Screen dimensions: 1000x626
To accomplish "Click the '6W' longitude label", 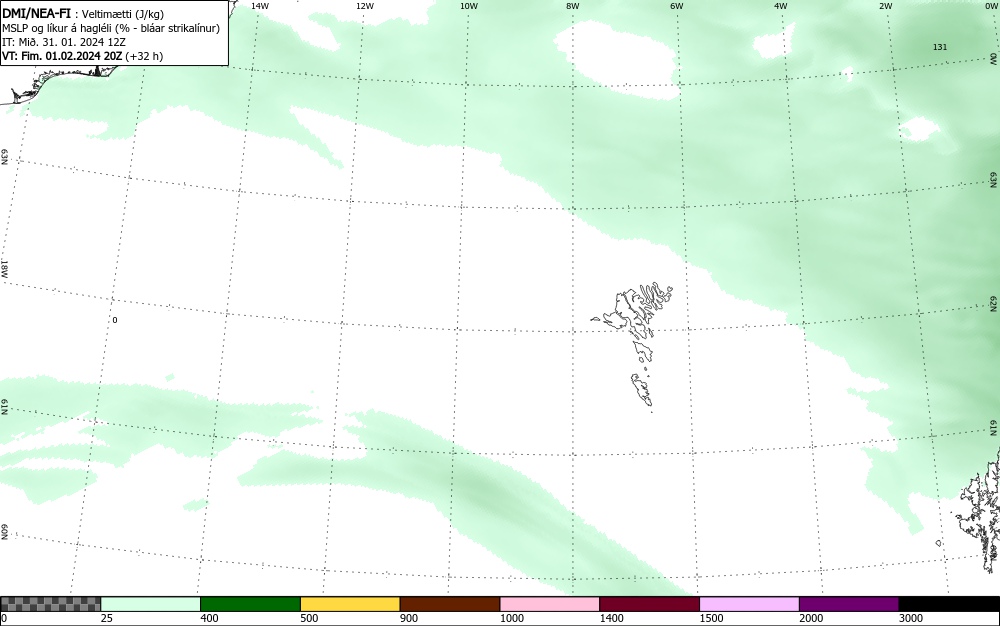I will point(677,6).
